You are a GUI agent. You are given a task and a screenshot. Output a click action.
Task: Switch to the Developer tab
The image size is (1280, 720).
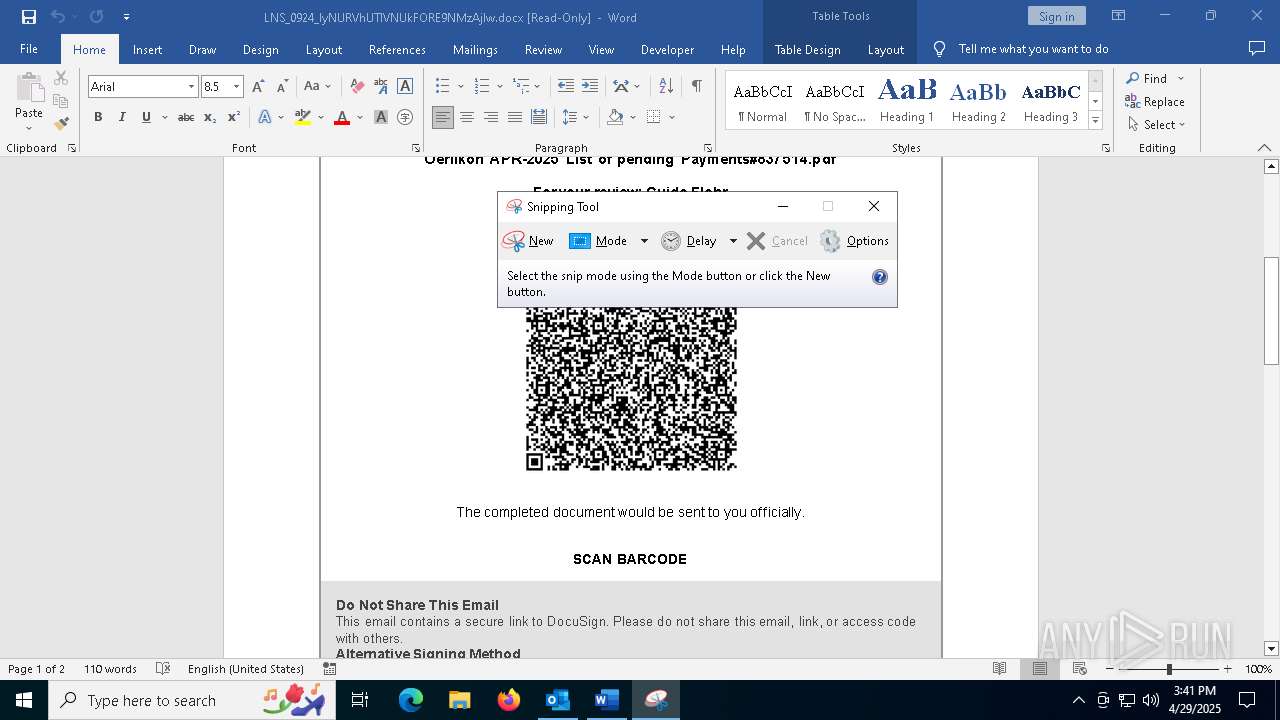pos(667,49)
